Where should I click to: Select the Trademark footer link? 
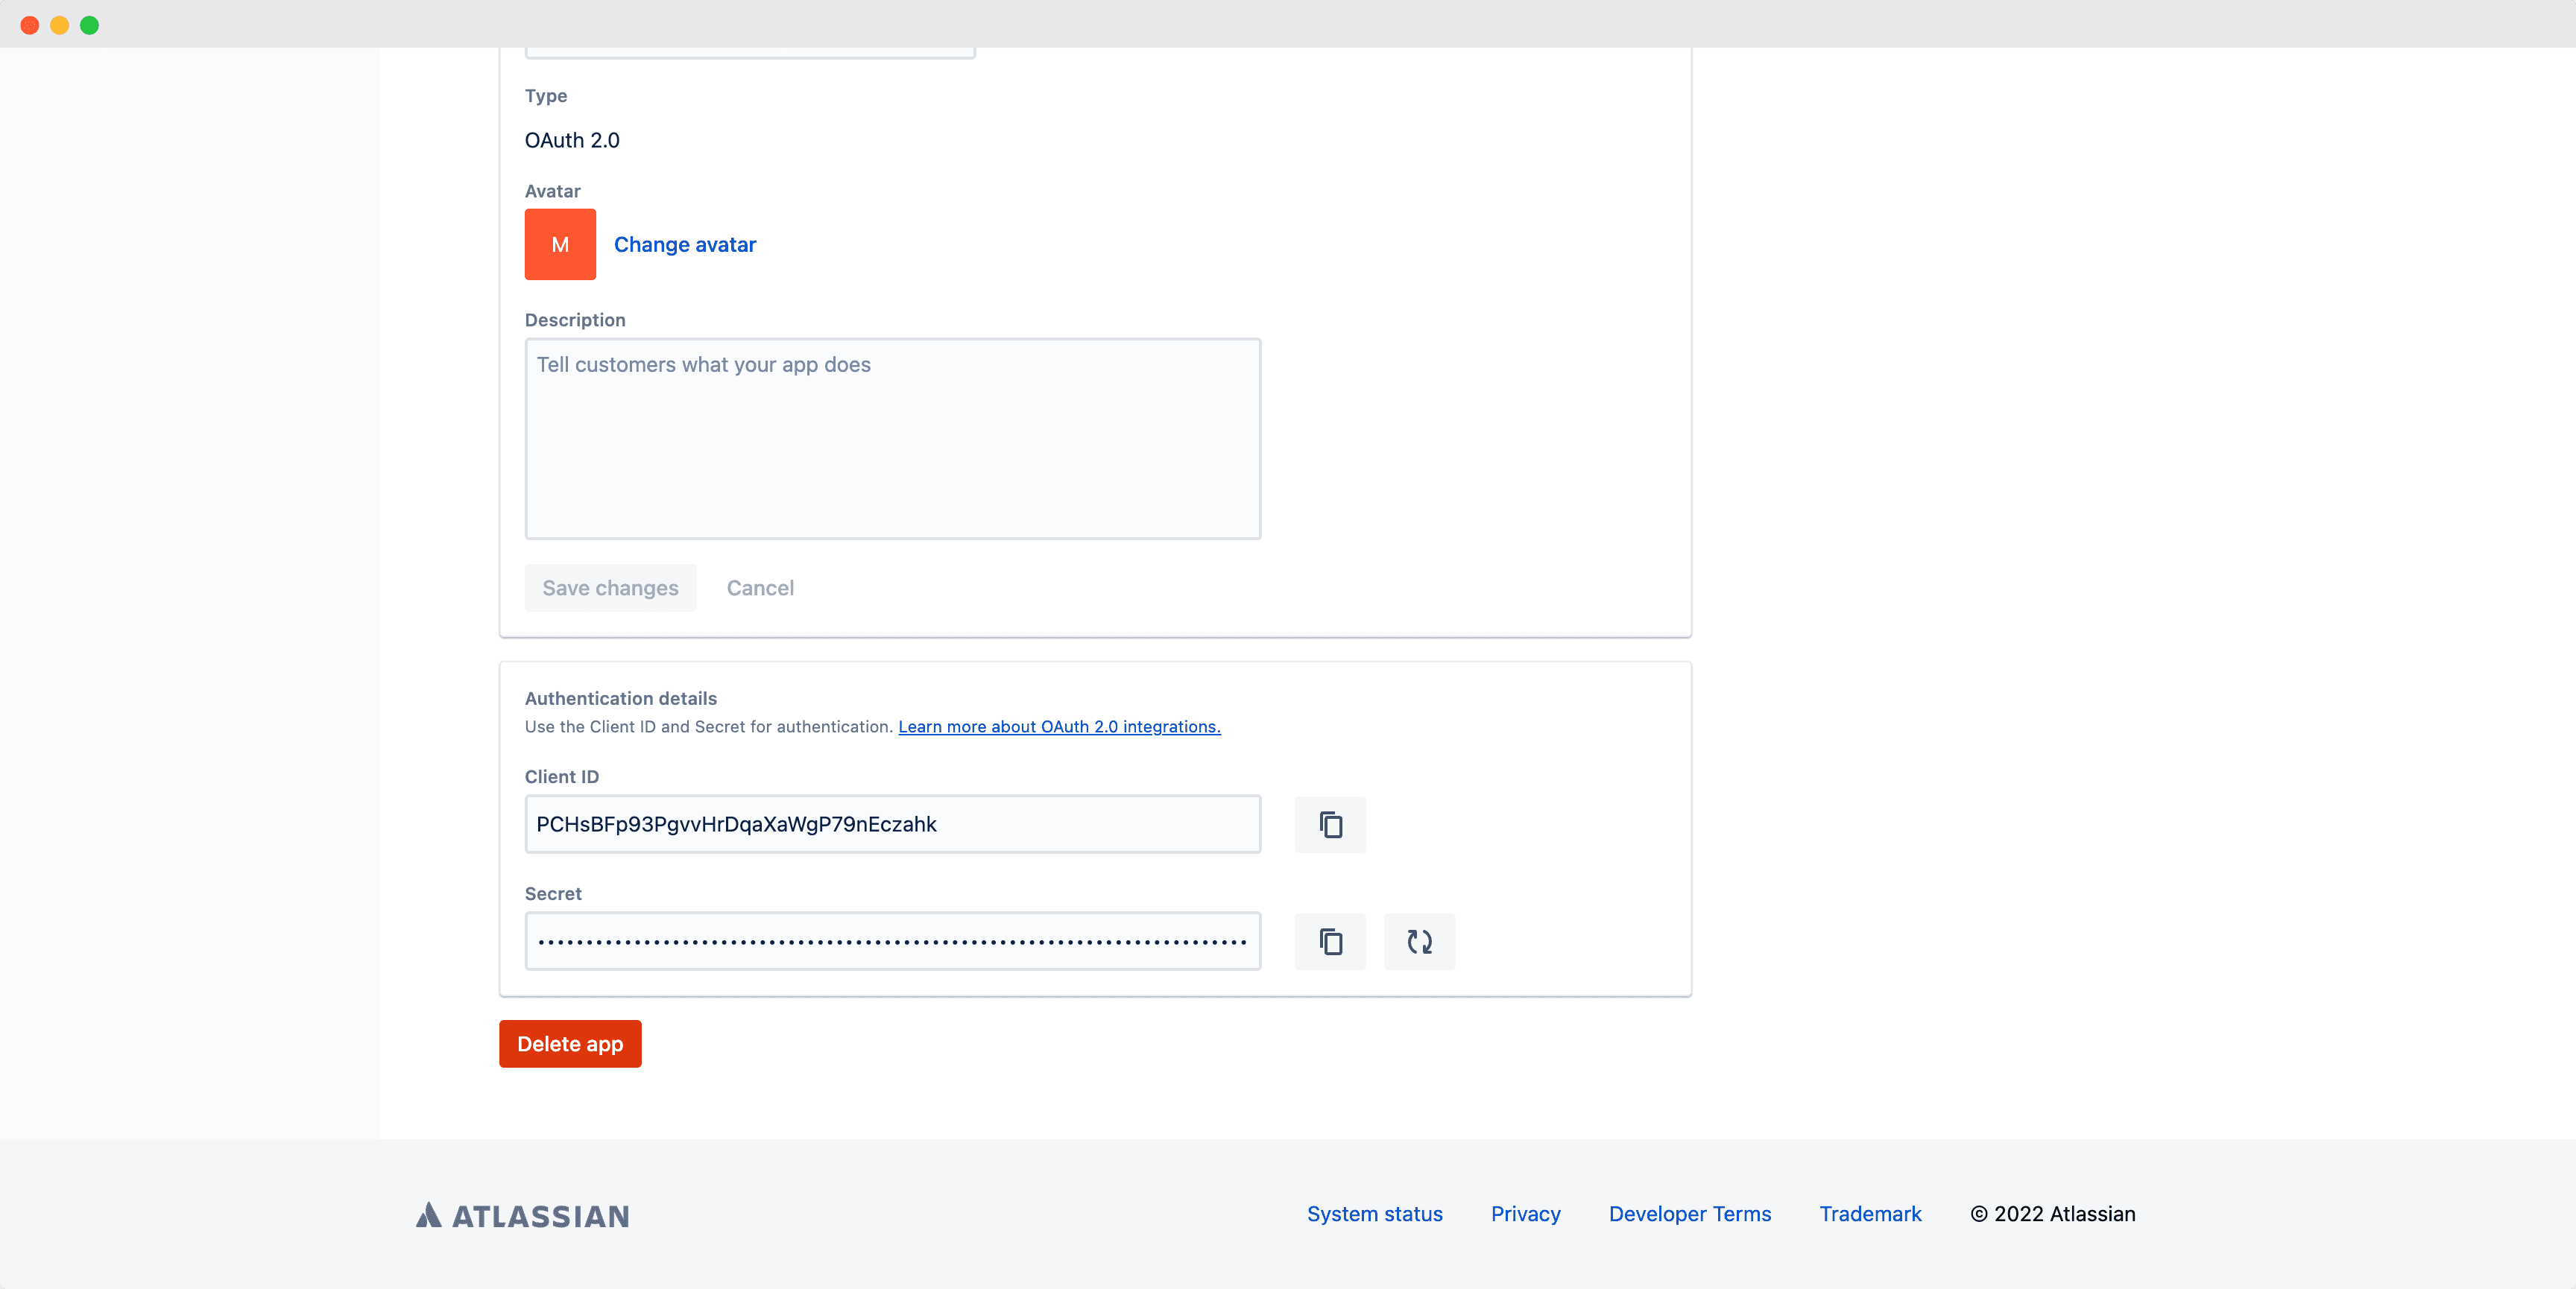pyautogui.click(x=1871, y=1213)
